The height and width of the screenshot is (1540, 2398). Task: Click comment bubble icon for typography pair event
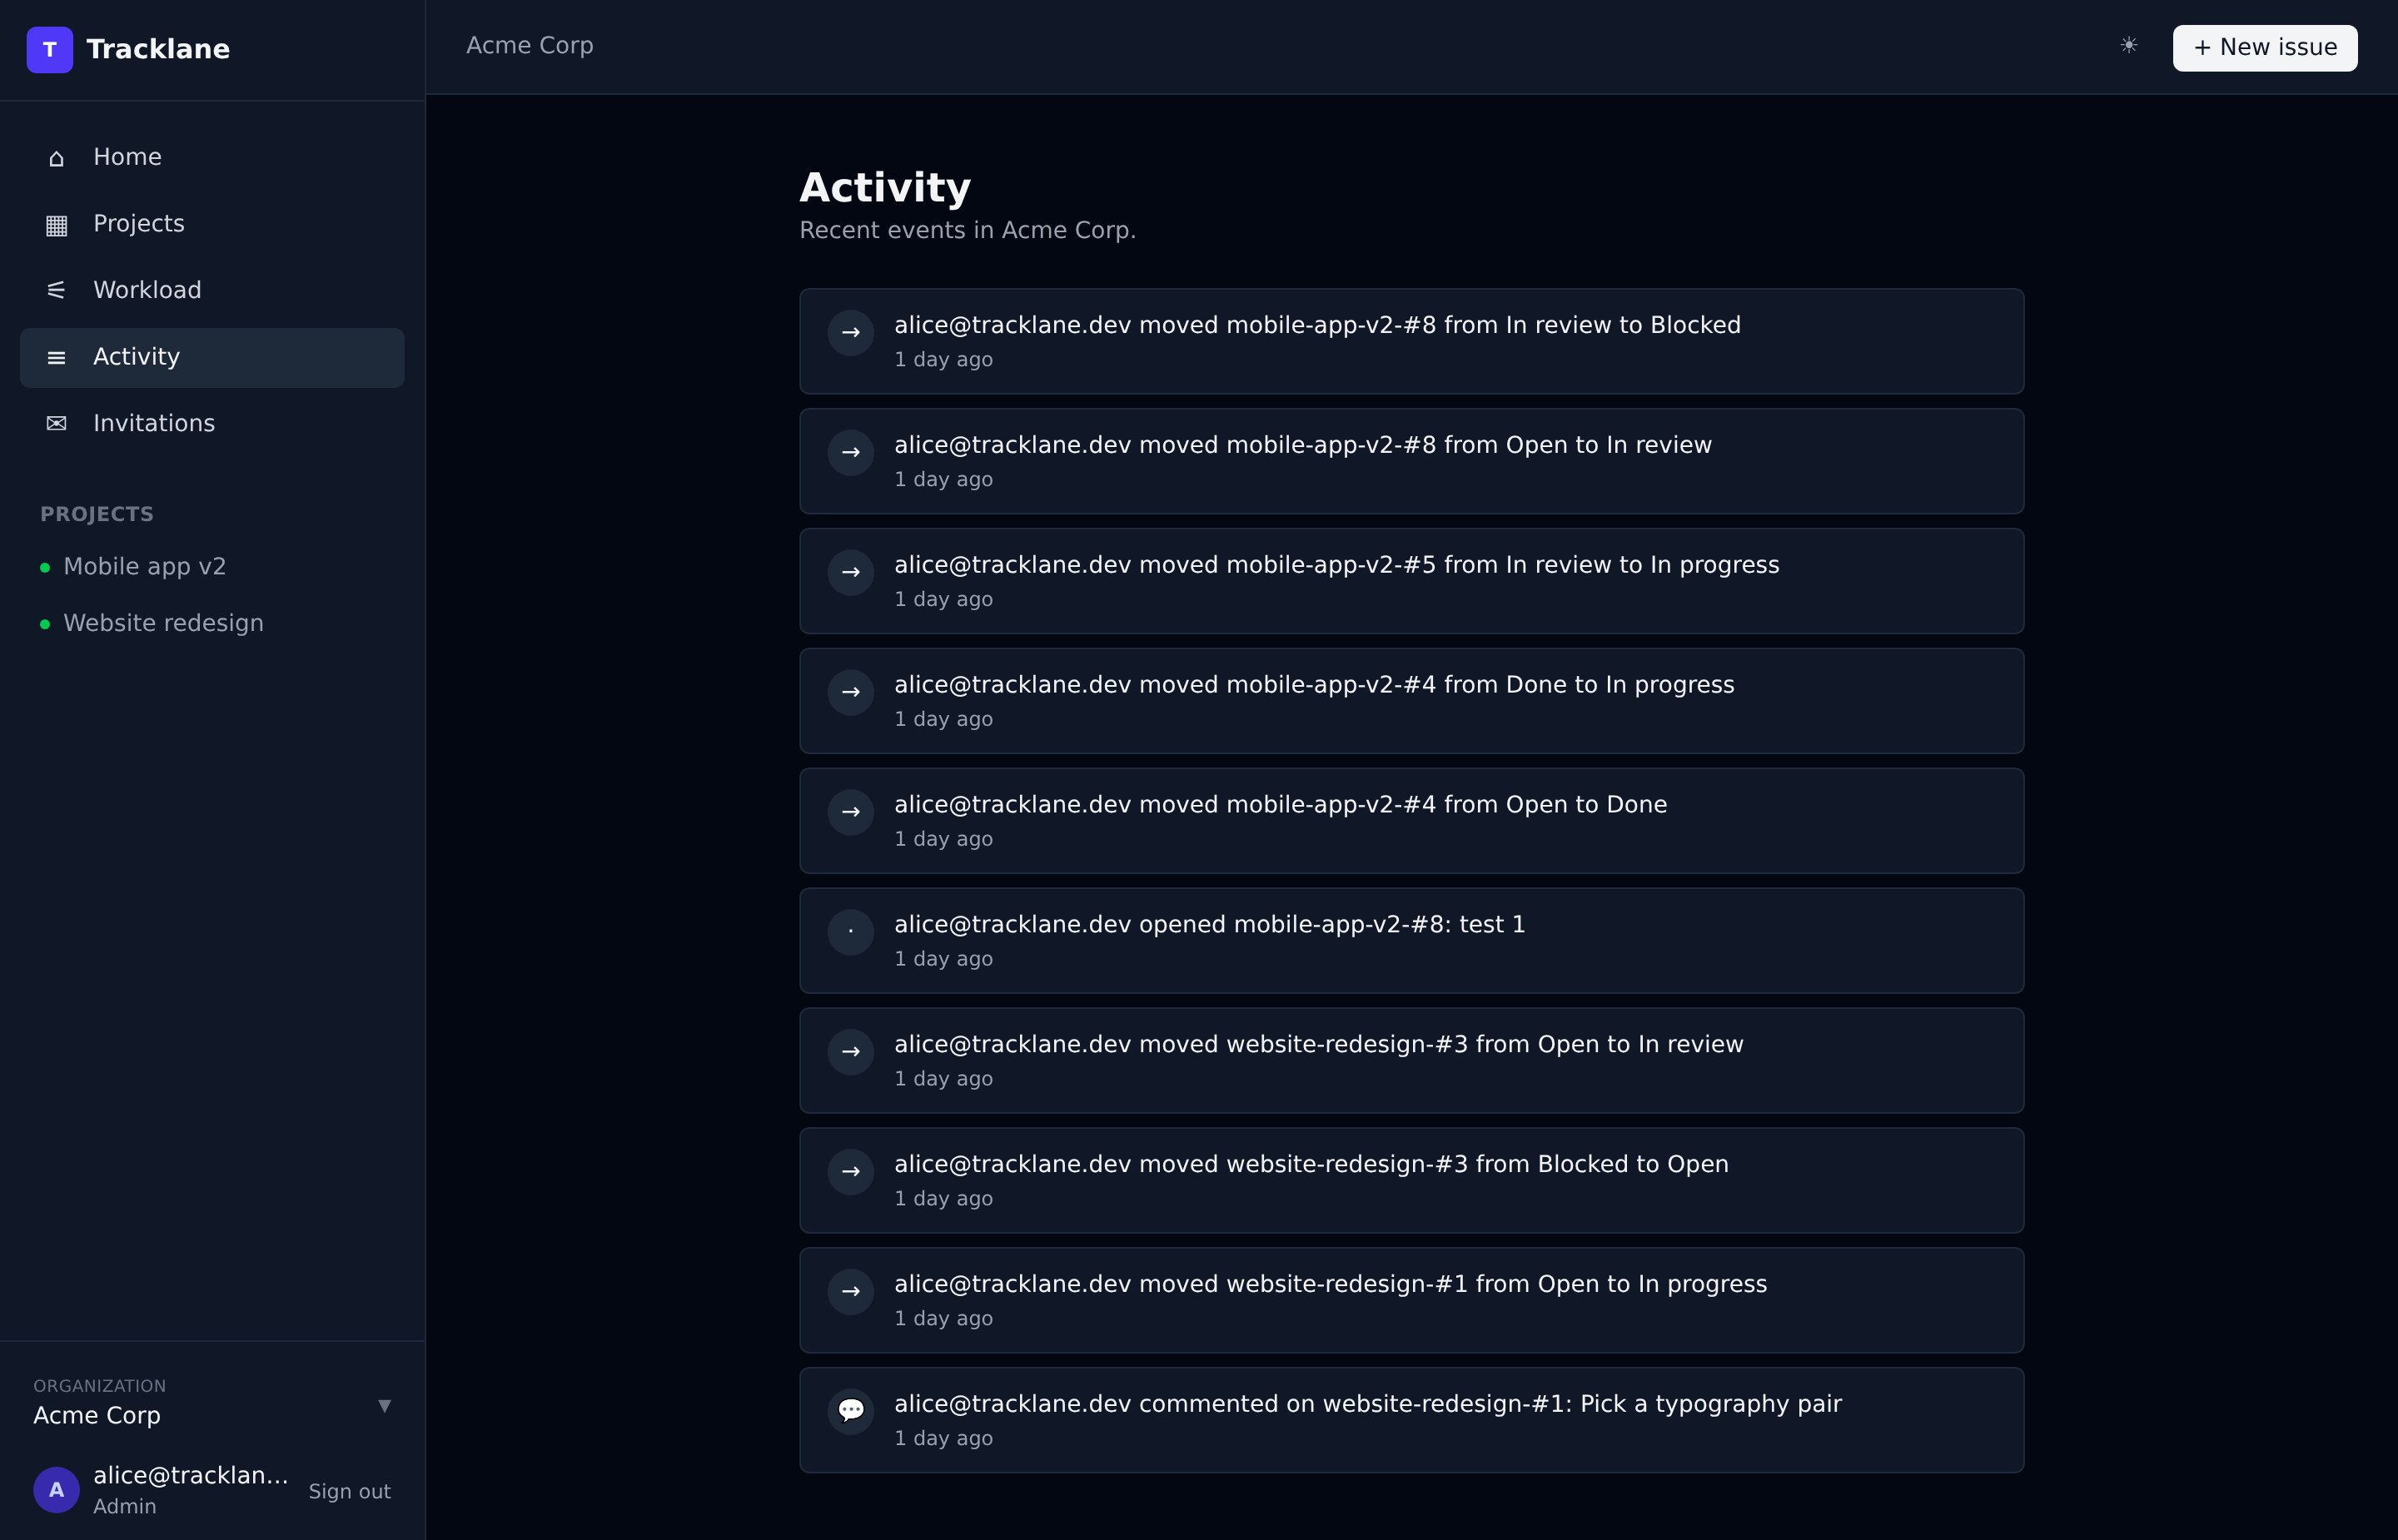click(x=851, y=1412)
